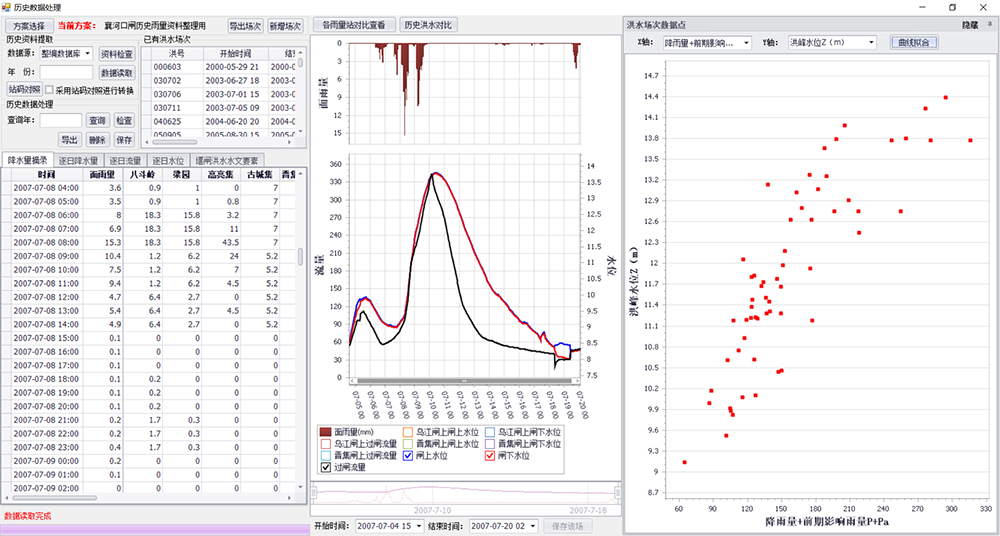Click the 曲线拟合 button
The height and width of the screenshot is (536, 1000).
914,43
